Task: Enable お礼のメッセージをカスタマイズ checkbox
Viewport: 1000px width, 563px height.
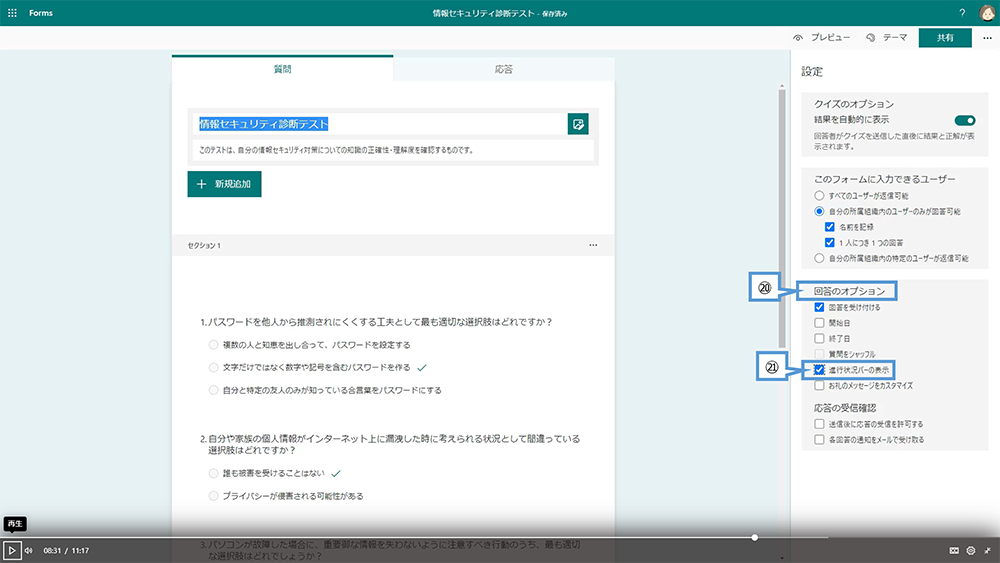Action: [x=819, y=386]
